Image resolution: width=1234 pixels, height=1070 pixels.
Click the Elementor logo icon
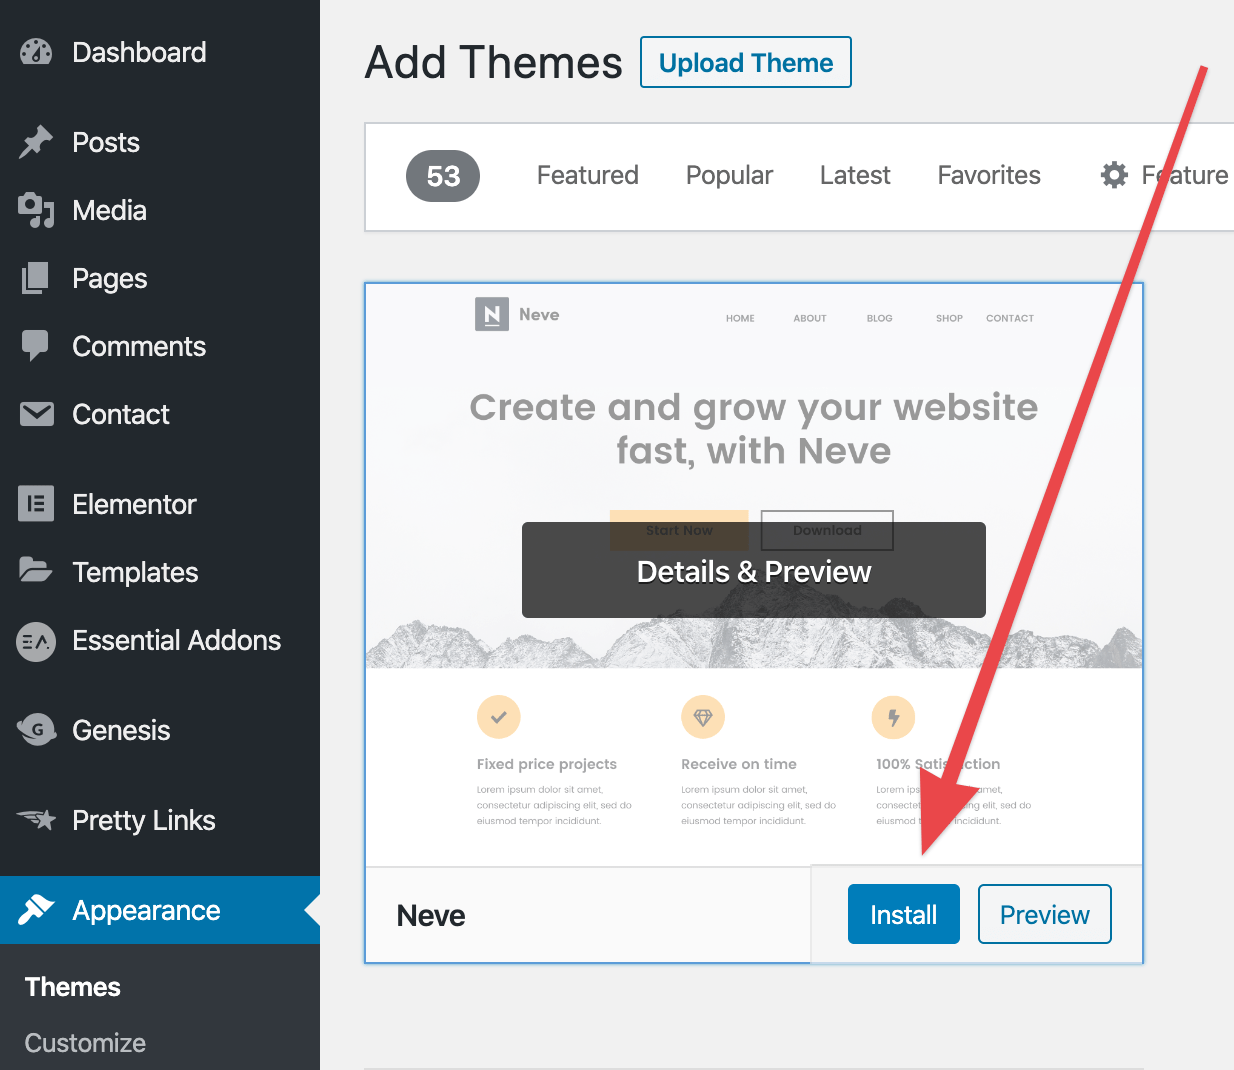tap(36, 504)
